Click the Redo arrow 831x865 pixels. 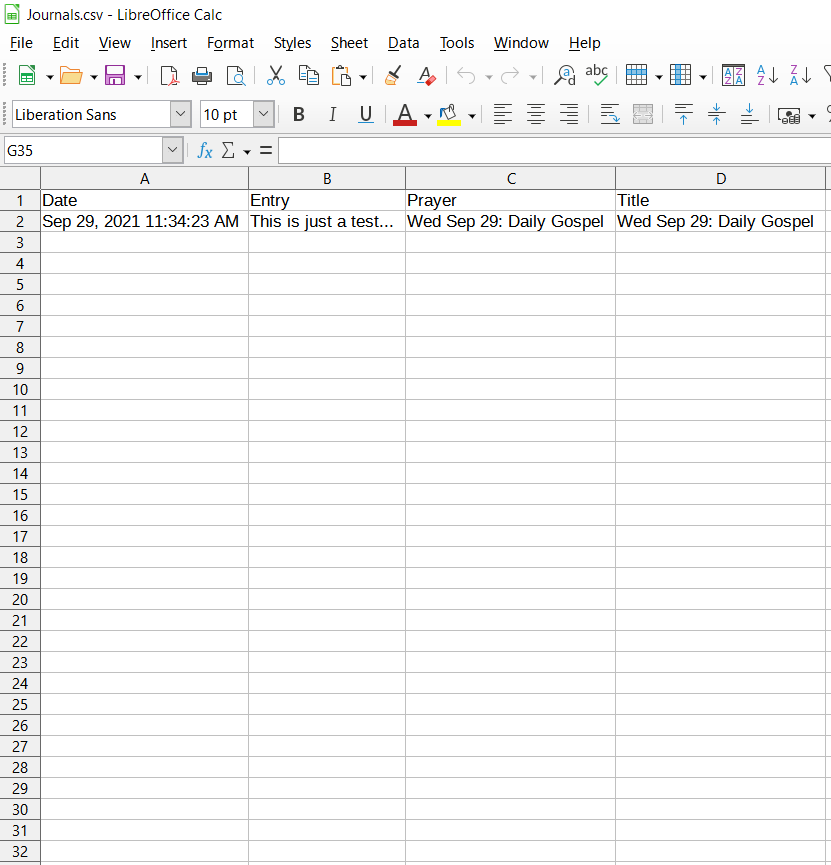[x=510, y=76]
